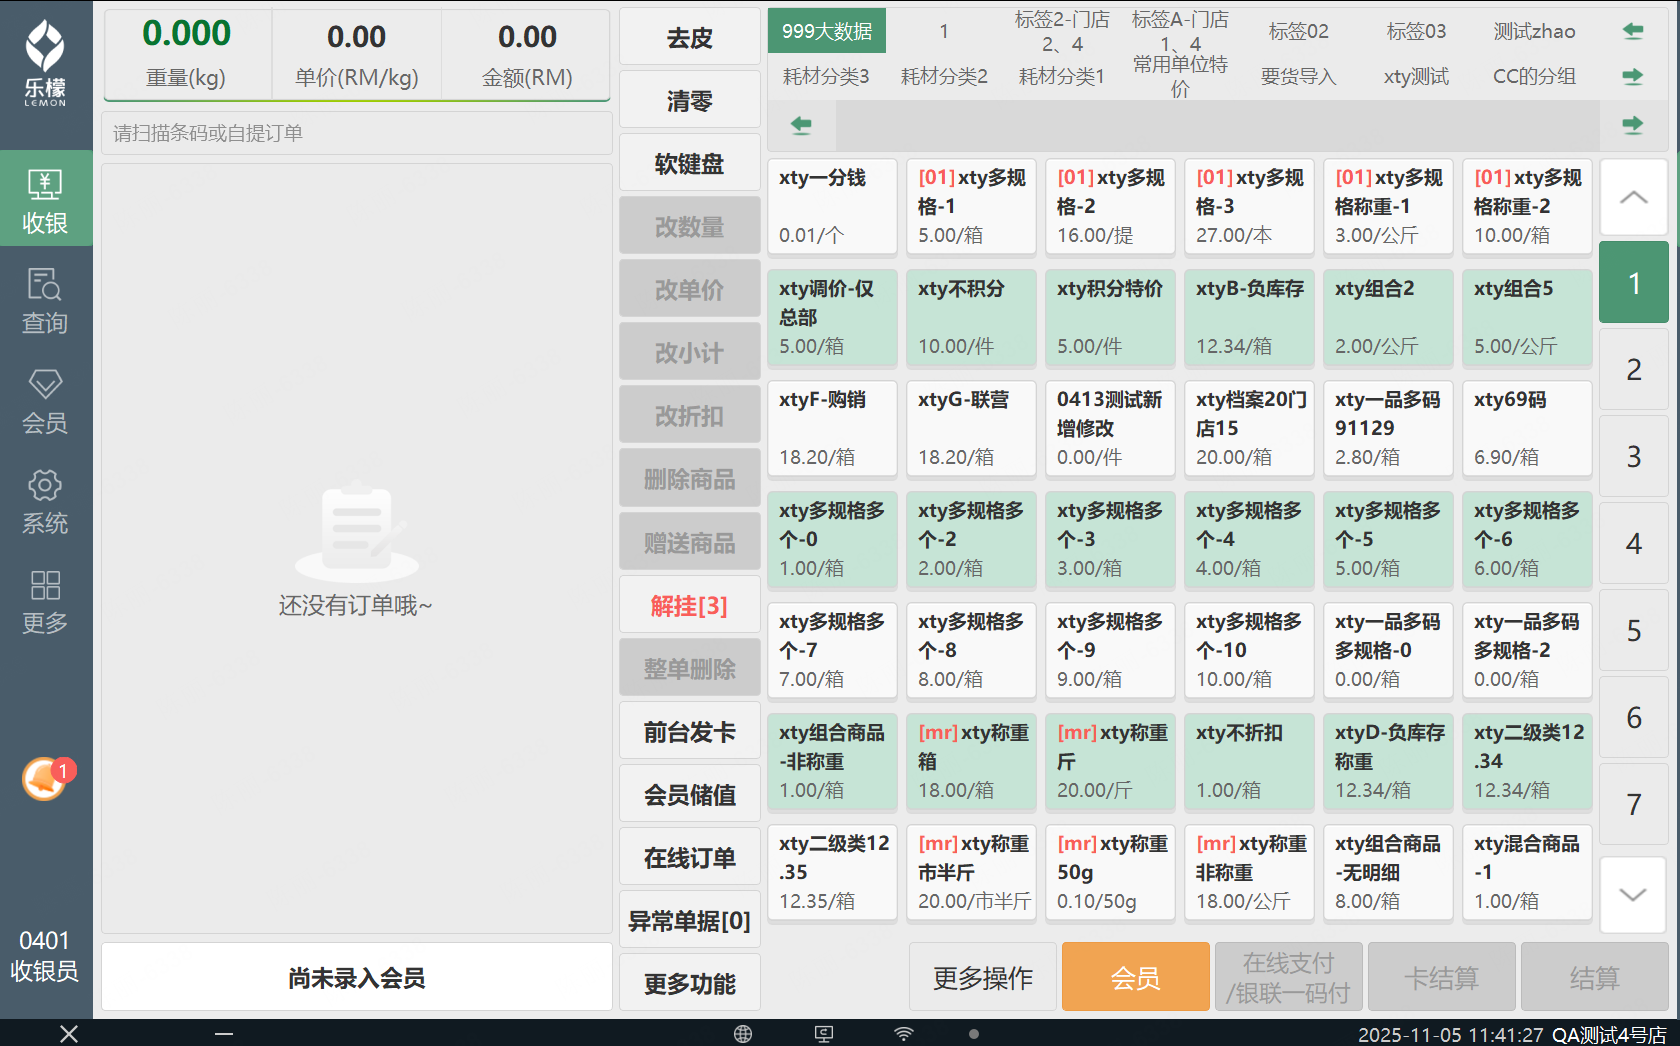
Task: Click the Wi-Fi signal icon in bottom bar
Action: (x=904, y=1034)
